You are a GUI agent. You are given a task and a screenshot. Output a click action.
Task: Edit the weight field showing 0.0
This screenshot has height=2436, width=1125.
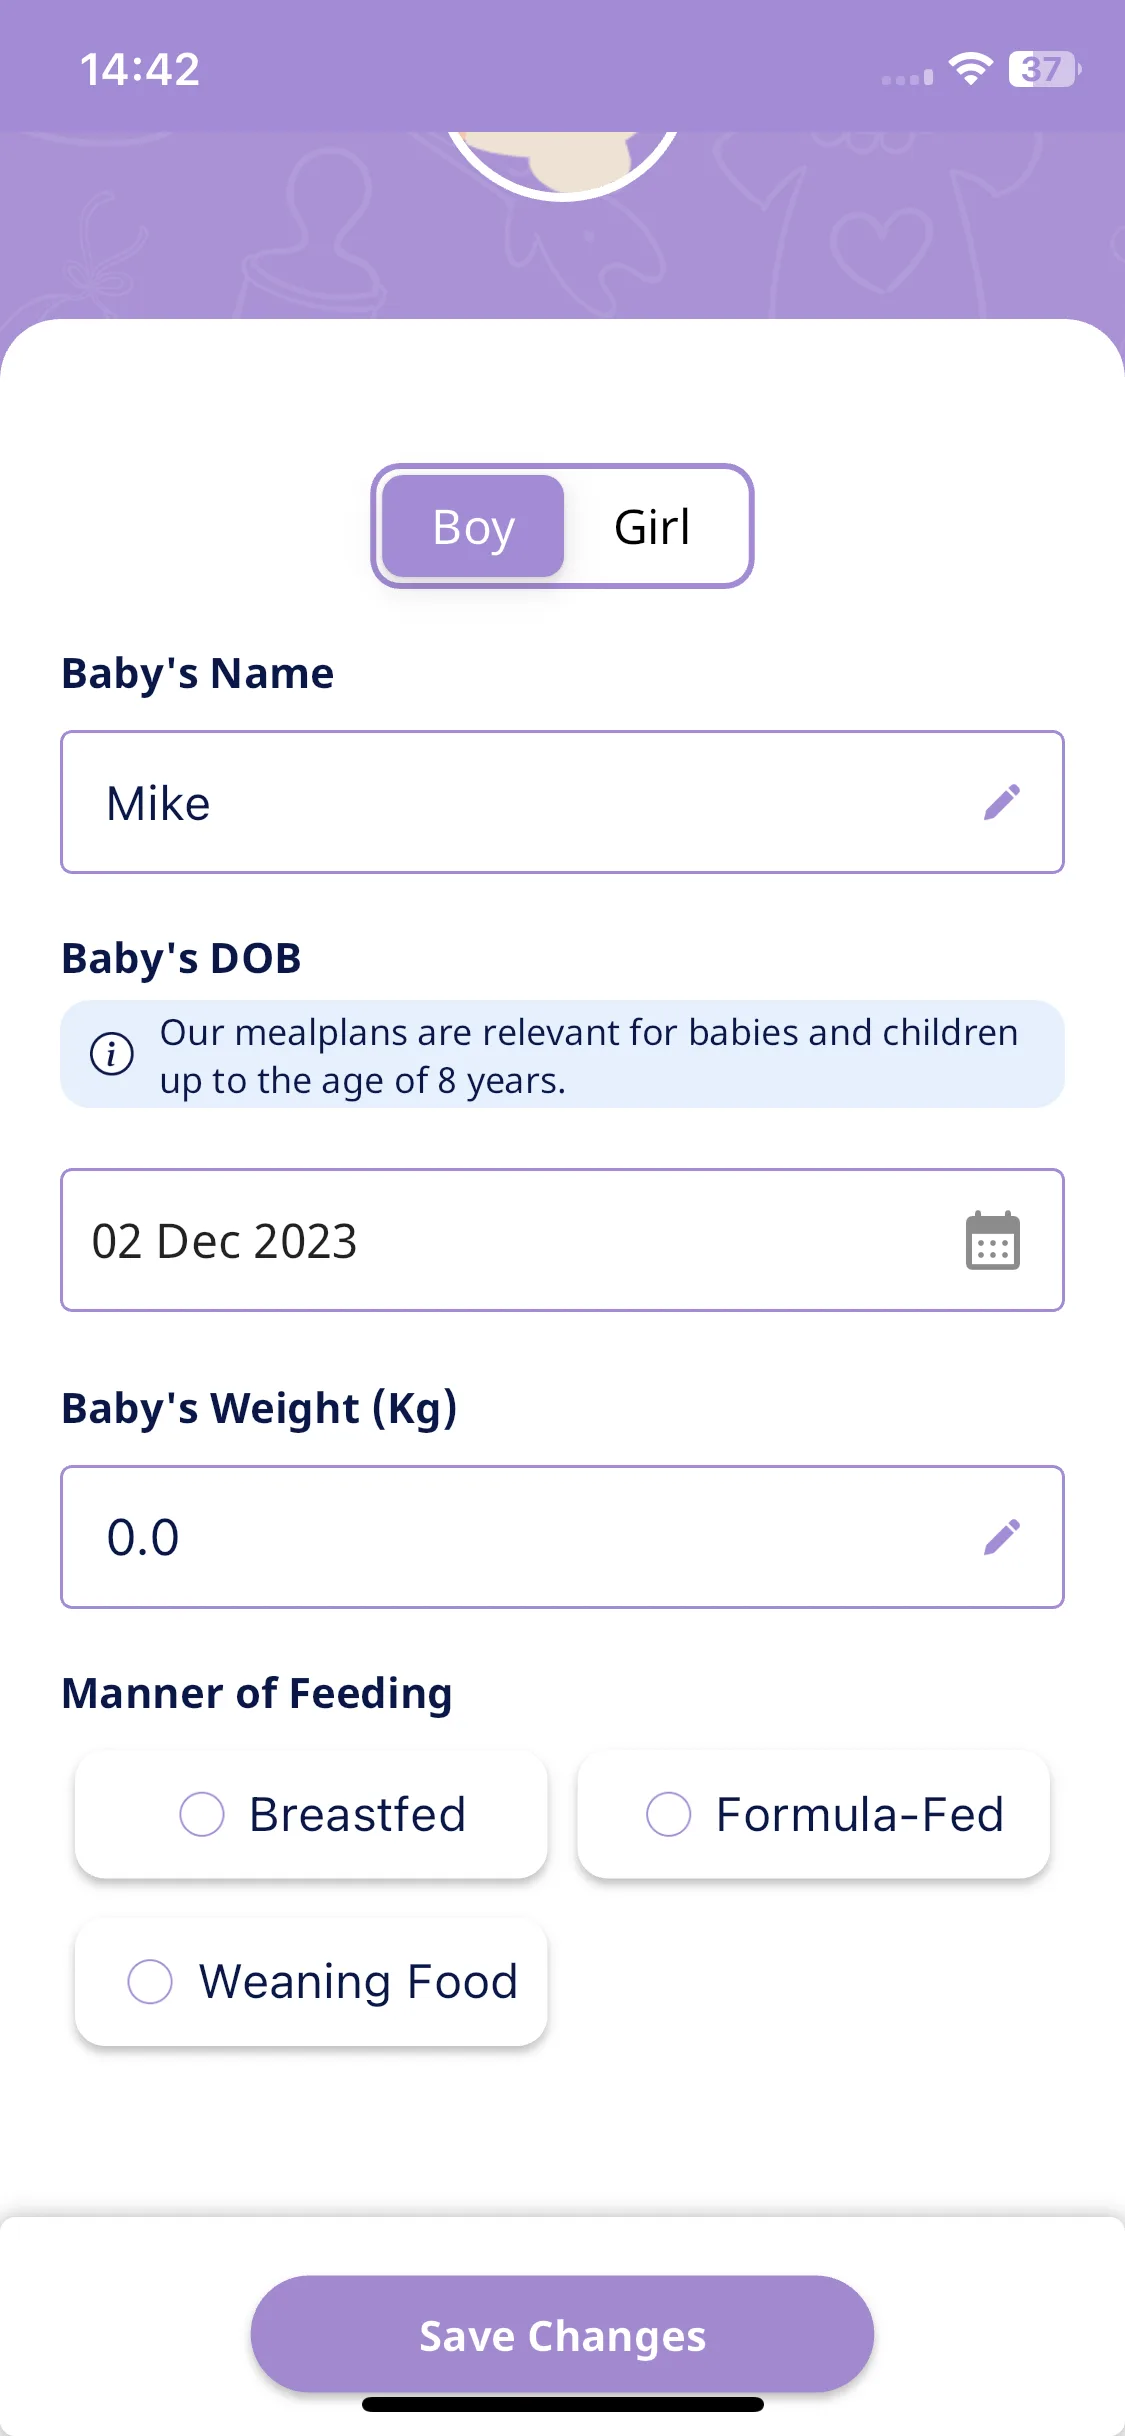tap(562, 1537)
